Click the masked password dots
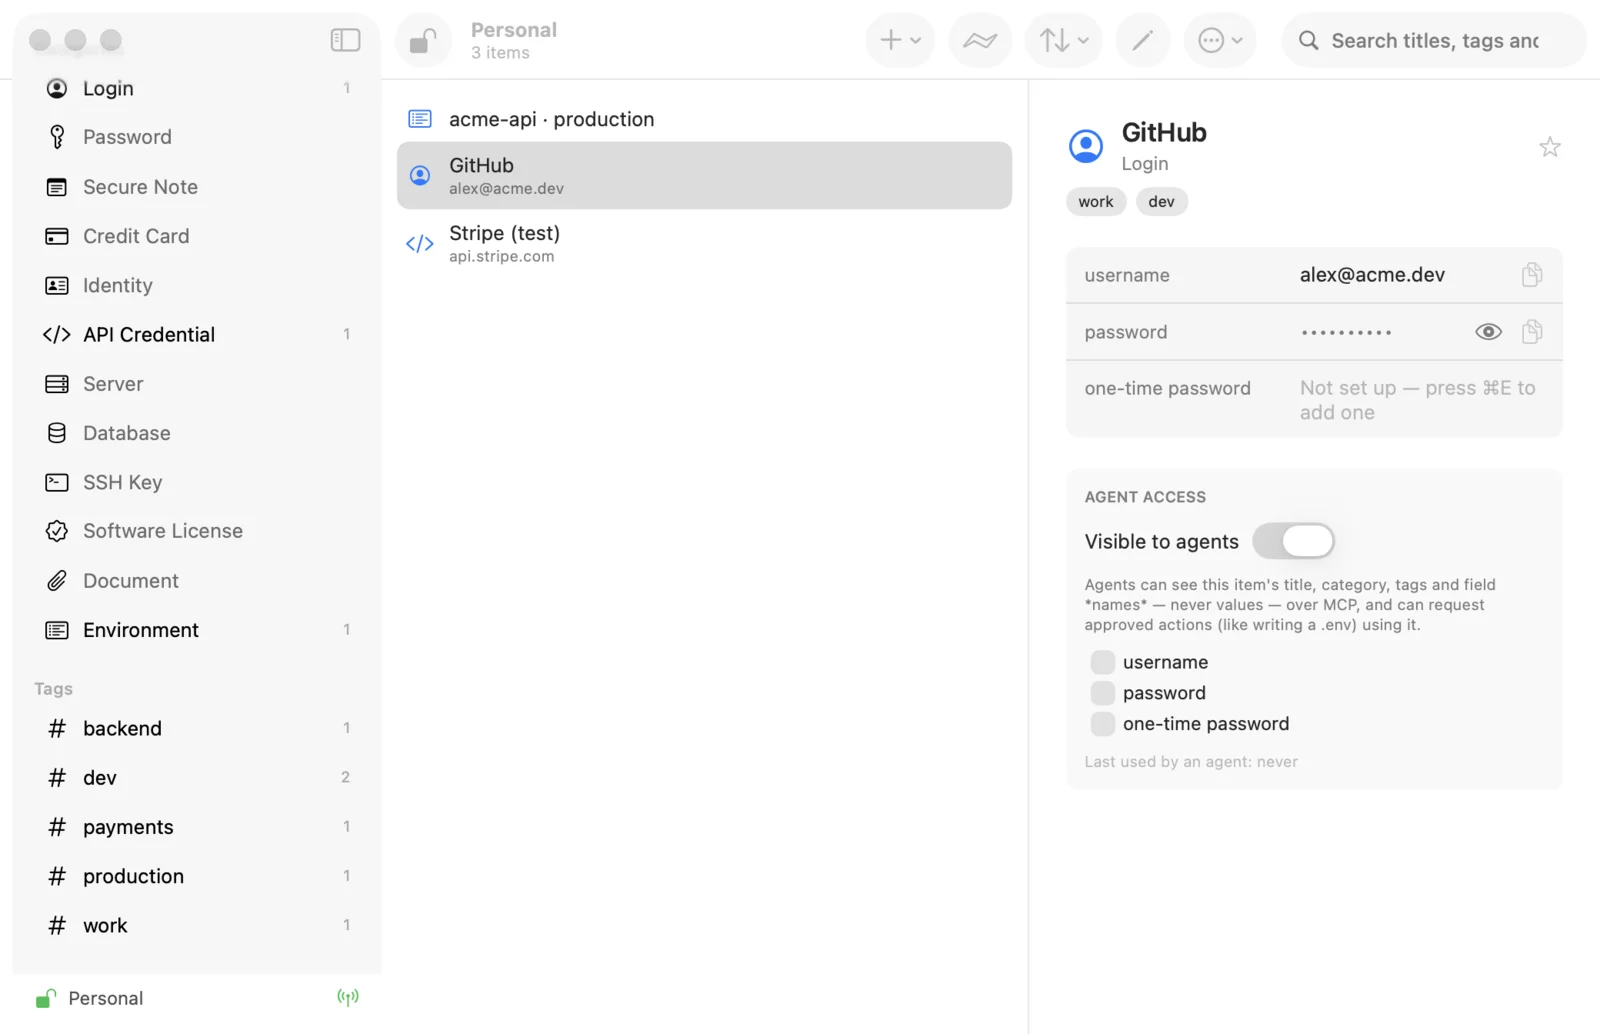The width and height of the screenshot is (1600, 1034). (x=1346, y=332)
